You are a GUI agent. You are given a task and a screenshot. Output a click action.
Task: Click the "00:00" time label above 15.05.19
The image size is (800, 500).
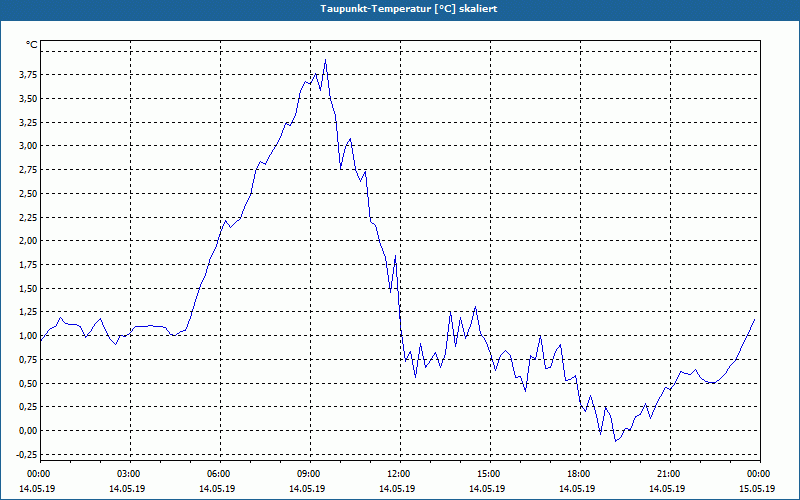click(x=758, y=474)
